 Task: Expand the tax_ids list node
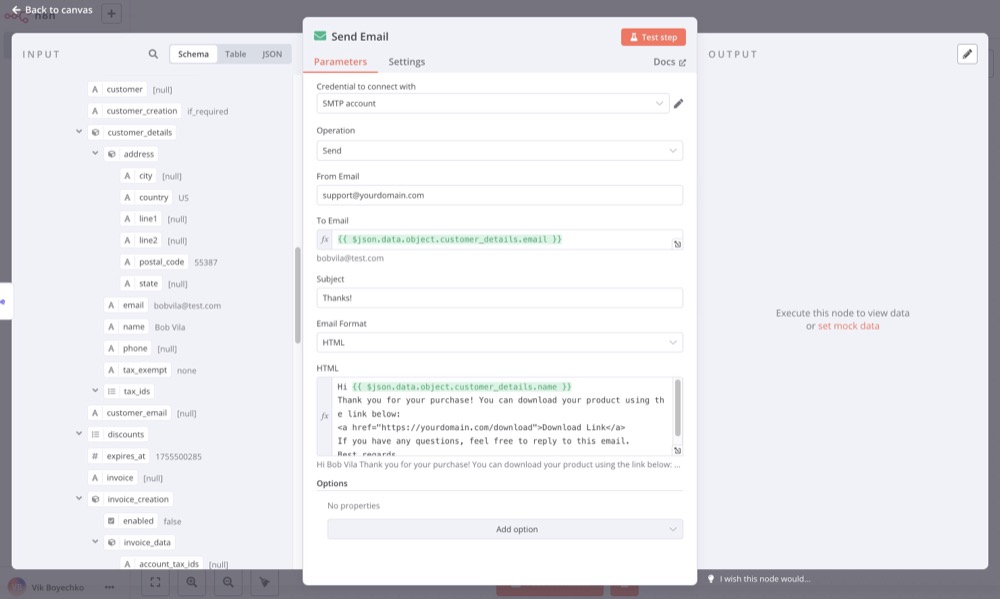[95, 391]
